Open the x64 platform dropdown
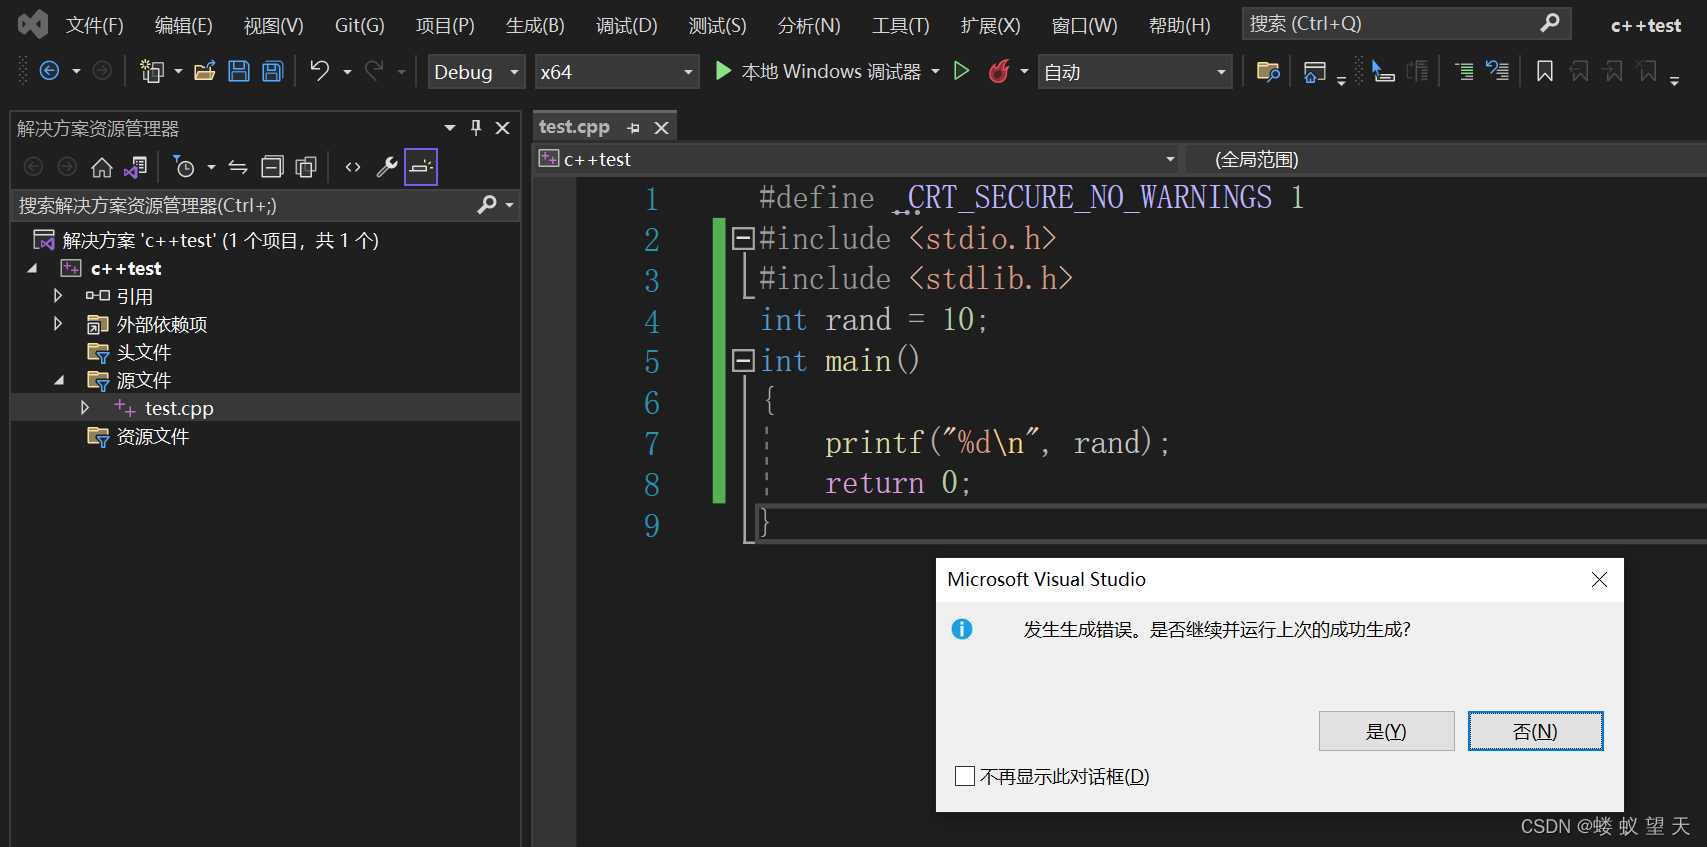Viewport: 1707px width, 847px height. pos(616,72)
